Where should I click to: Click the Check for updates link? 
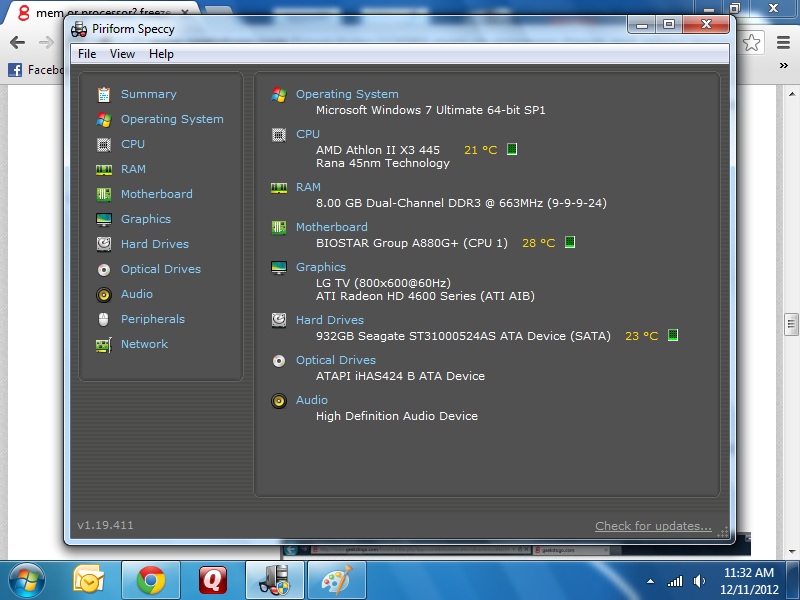pos(653,526)
